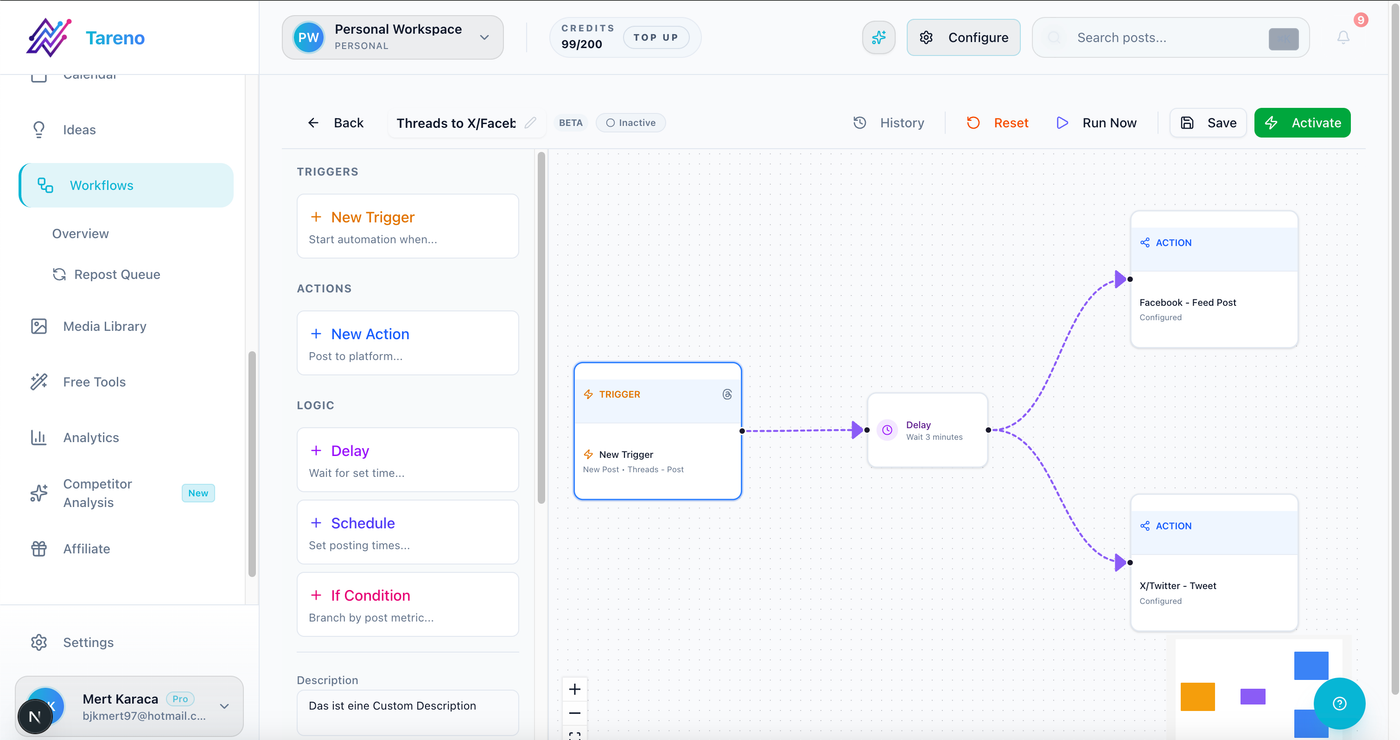
Task: Open workflow History
Action: click(x=888, y=123)
